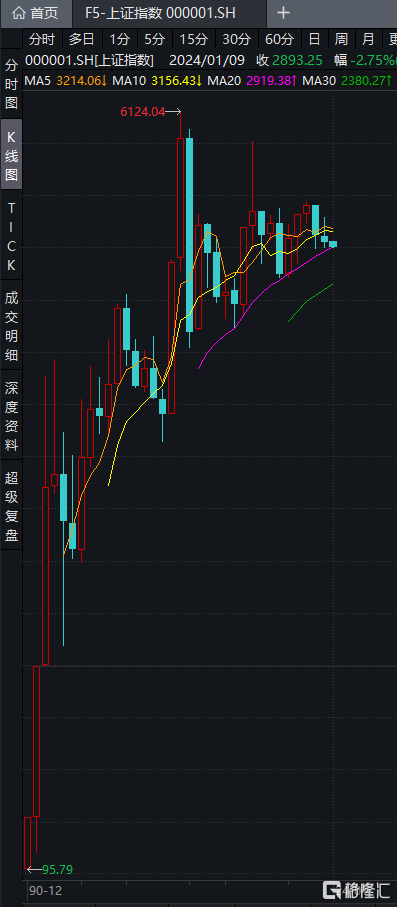
Task: Select the 分时 period tab
Action: (43, 39)
